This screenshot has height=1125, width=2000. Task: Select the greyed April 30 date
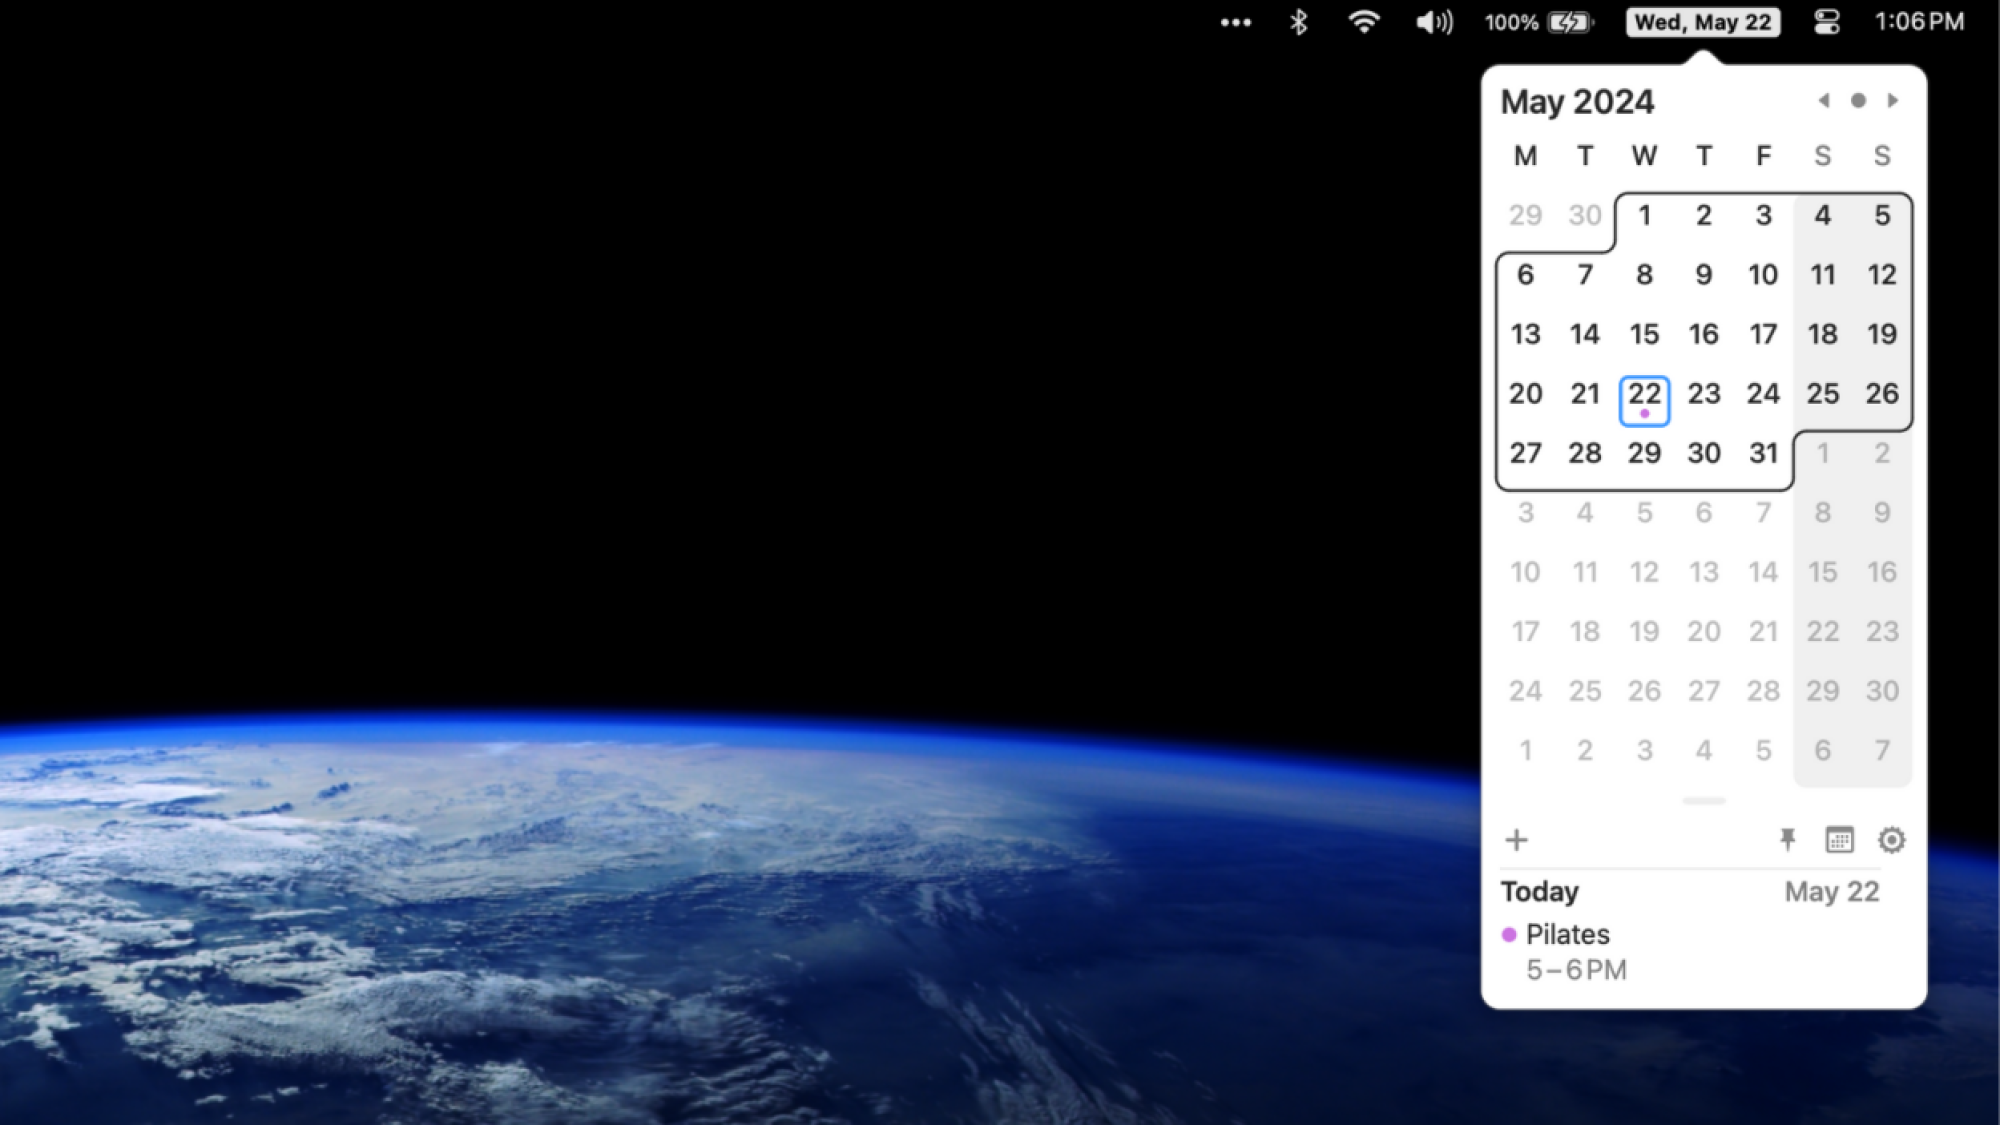coord(1585,215)
